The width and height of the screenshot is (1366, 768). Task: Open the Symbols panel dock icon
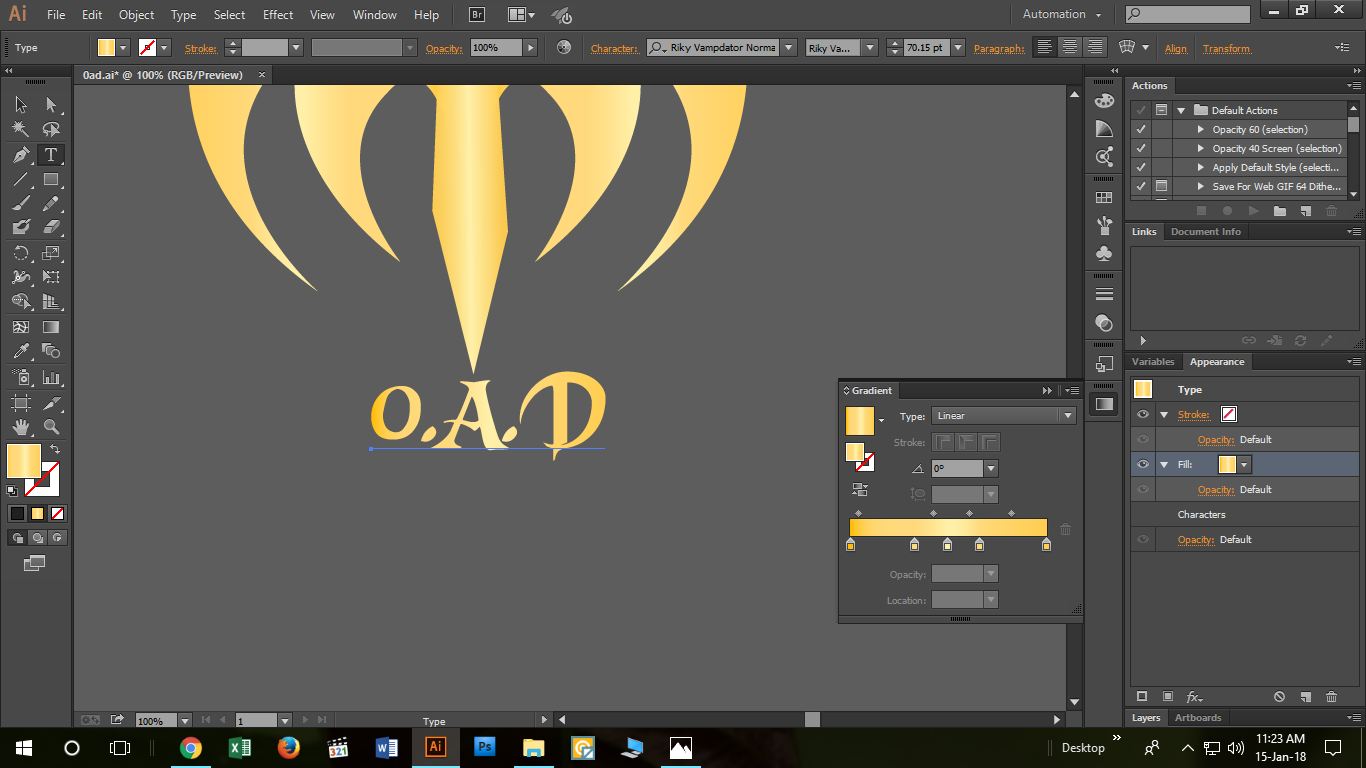[x=1104, y=254]
